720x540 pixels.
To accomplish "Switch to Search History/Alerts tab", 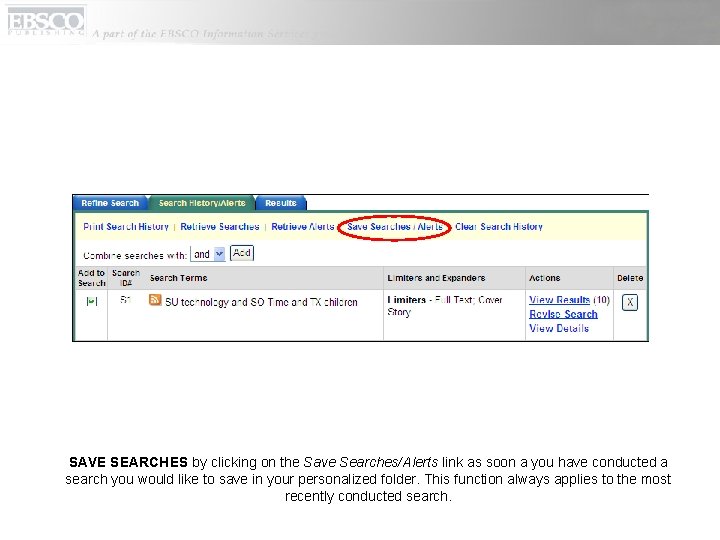I will click(202, 203).
